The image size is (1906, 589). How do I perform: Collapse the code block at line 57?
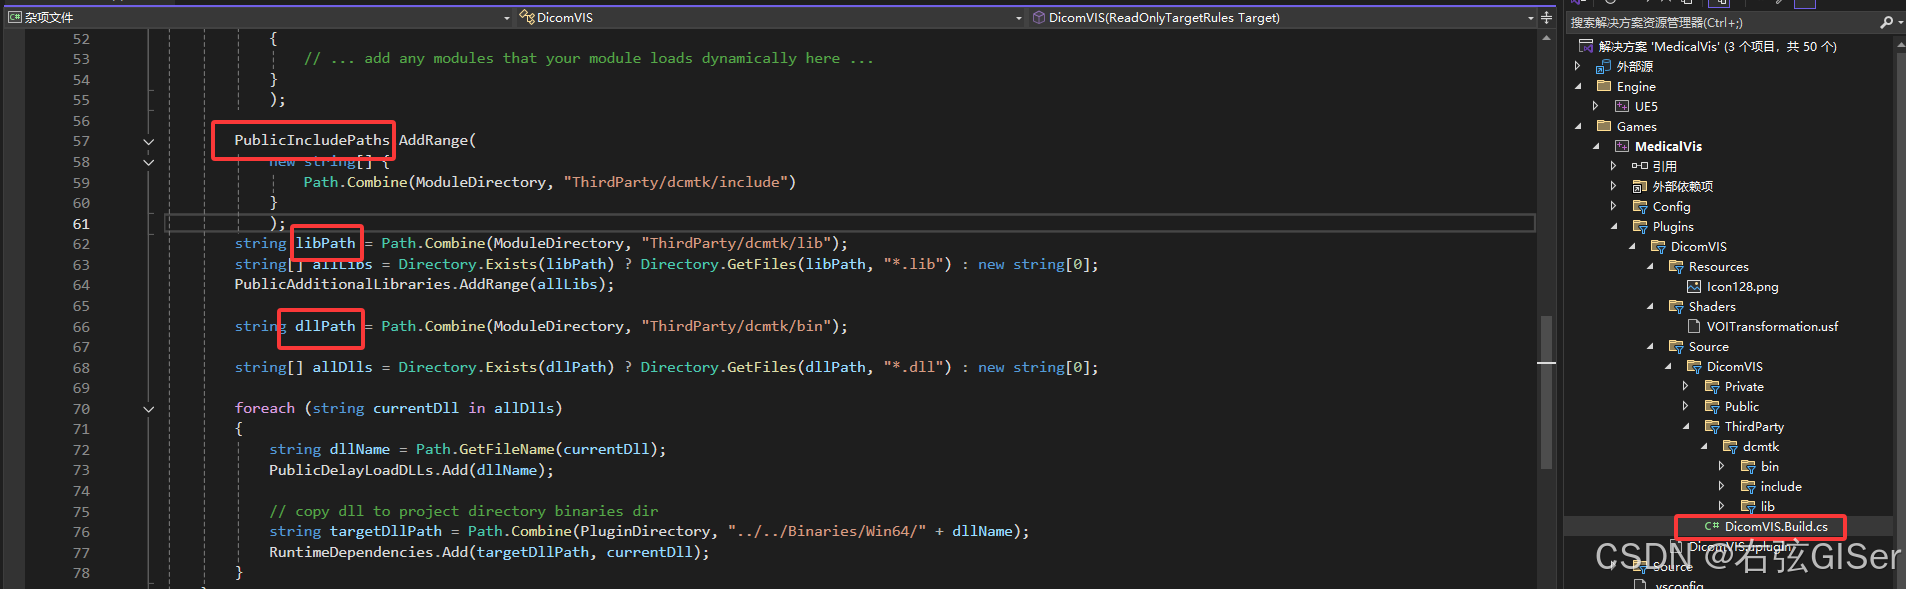pyautogui.click(x=148, y=141)
